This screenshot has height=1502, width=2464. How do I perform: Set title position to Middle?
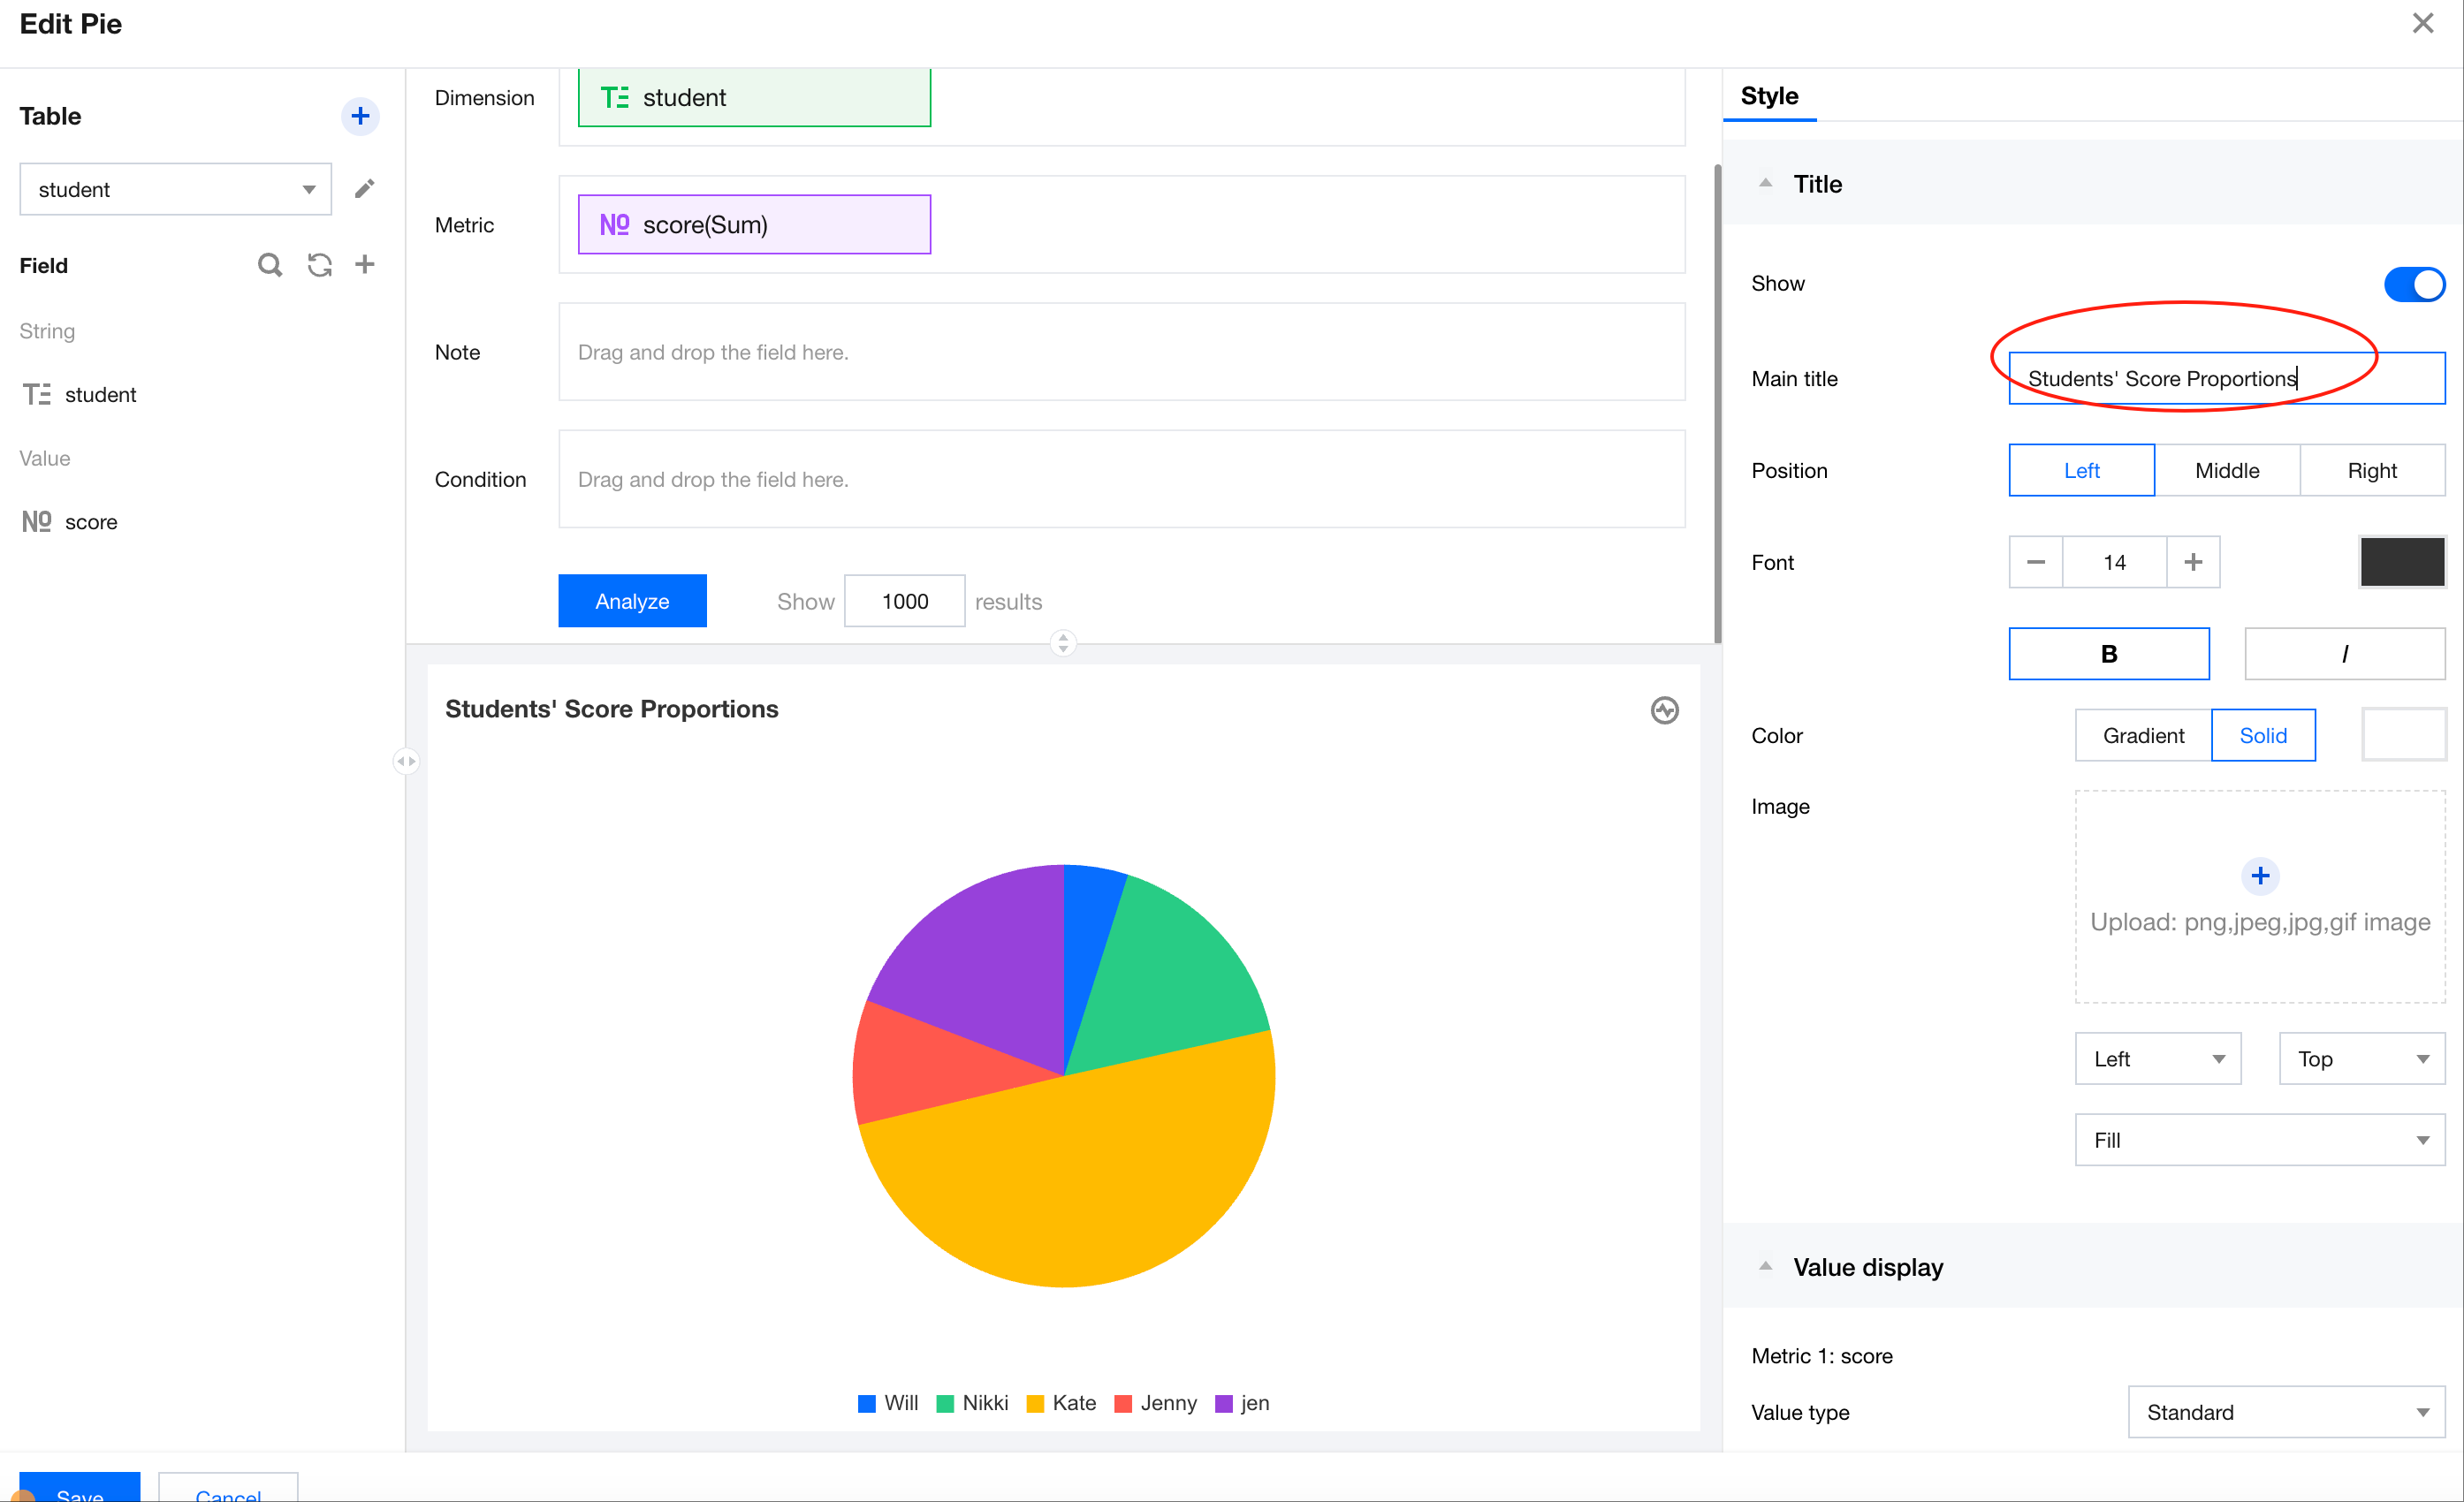pyautogui.click(x=2226, y=470)
